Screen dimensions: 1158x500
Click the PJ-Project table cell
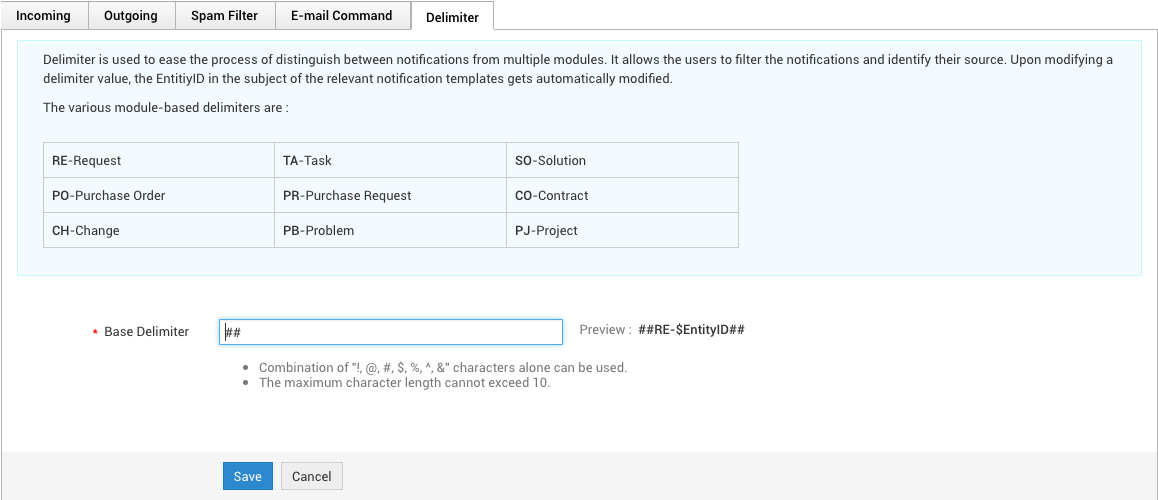(622, 230)
